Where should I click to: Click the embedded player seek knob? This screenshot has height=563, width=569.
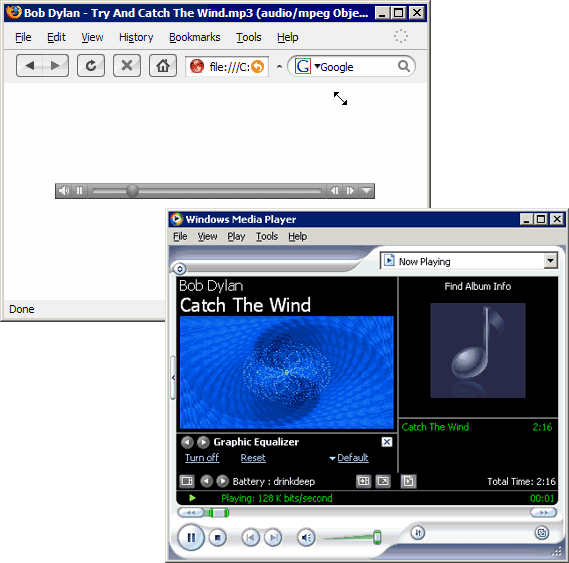point(132,191)
